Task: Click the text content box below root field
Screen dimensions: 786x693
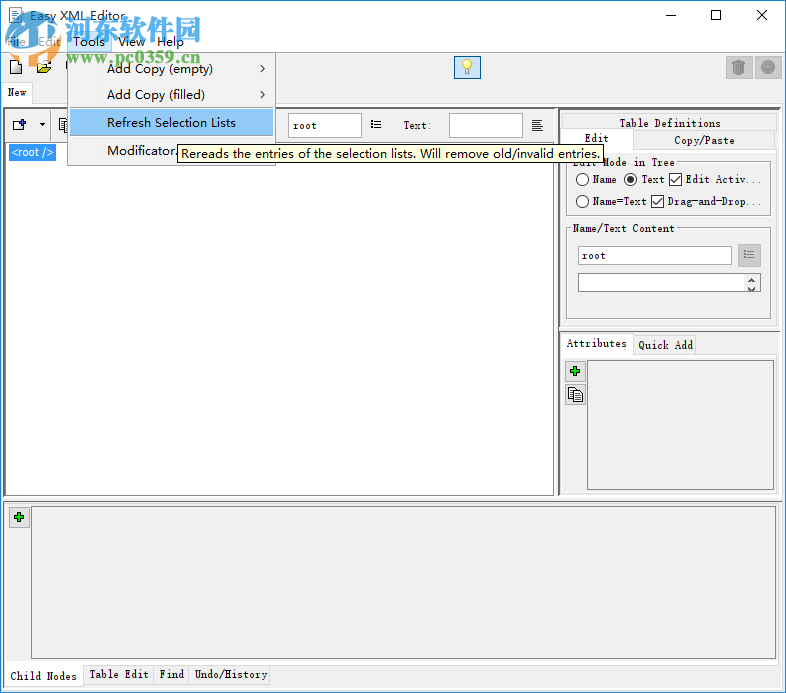Action: (662, 282)
